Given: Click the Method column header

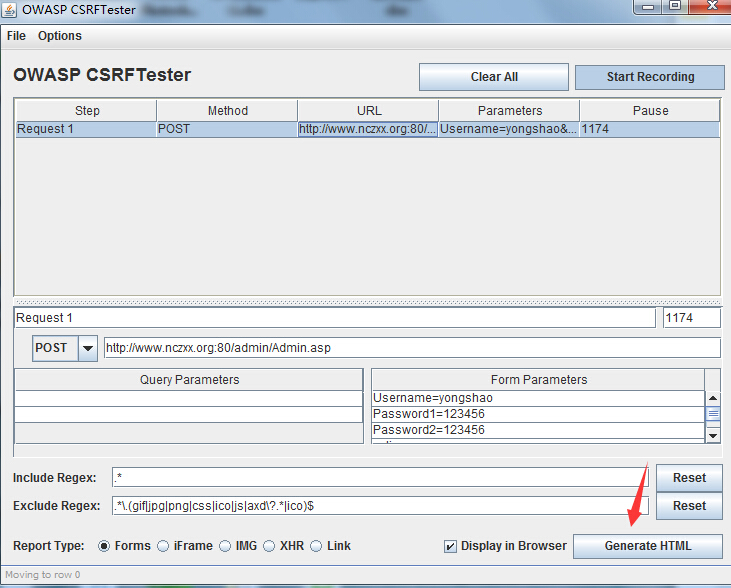Looking at the screenshot, I should 228,111.
